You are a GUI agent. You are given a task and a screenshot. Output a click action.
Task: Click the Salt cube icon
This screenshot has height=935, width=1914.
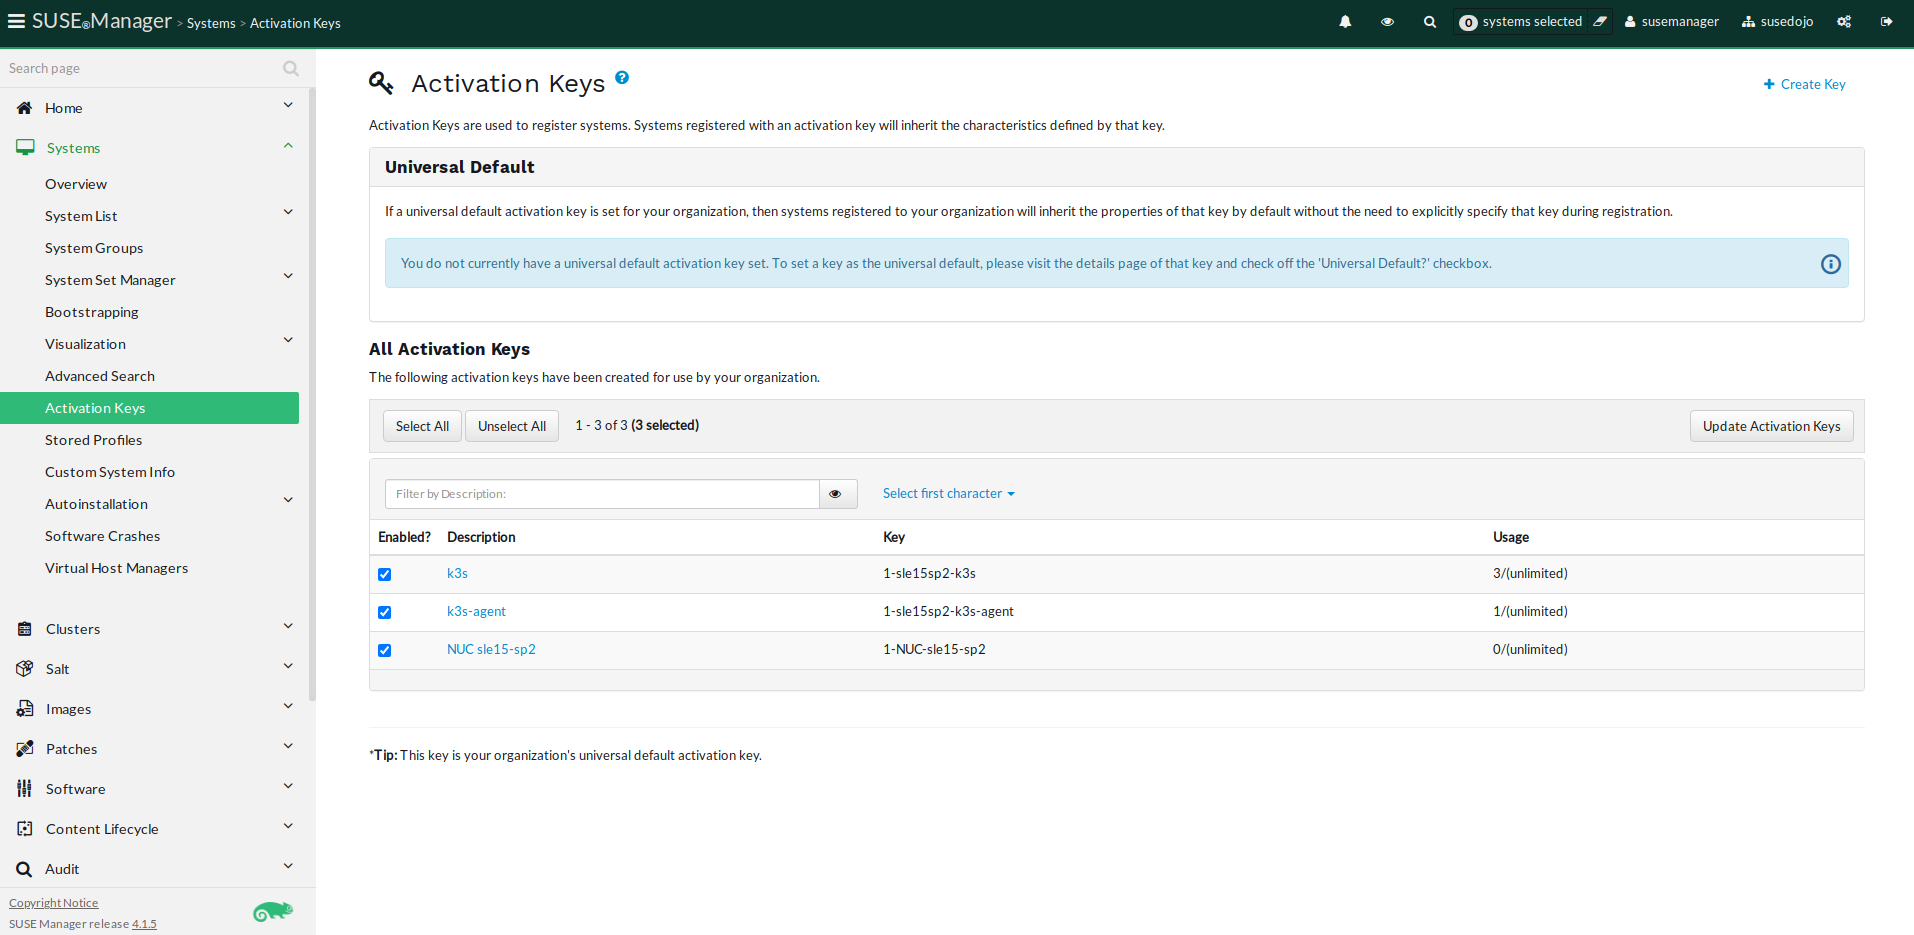pos(25,669)
